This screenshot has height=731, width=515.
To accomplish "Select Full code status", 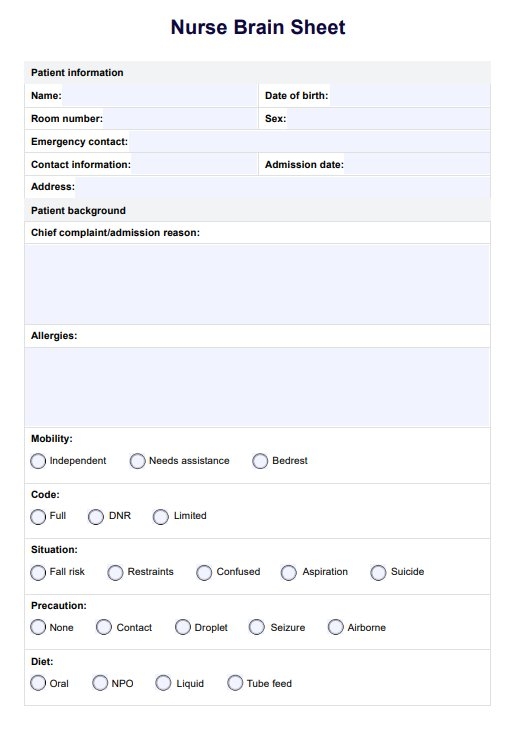I will click(38, 517).
